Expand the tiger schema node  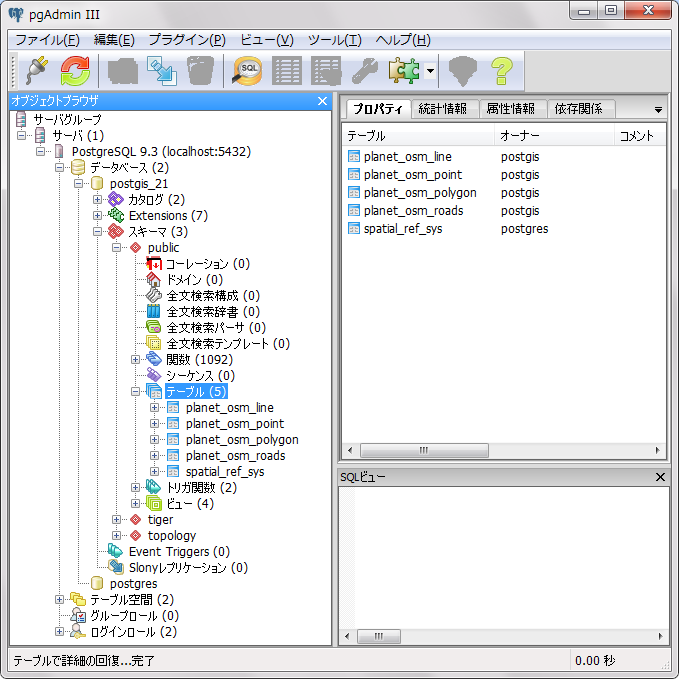[116, 519]
